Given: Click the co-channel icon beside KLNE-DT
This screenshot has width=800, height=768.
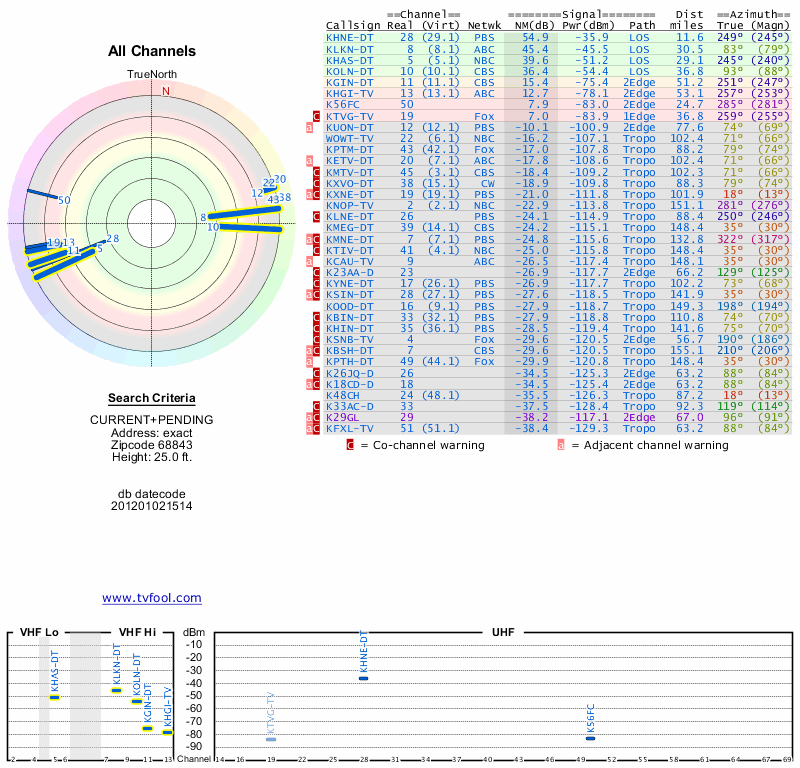Looking at the screenshot, I should pos(316,216).
